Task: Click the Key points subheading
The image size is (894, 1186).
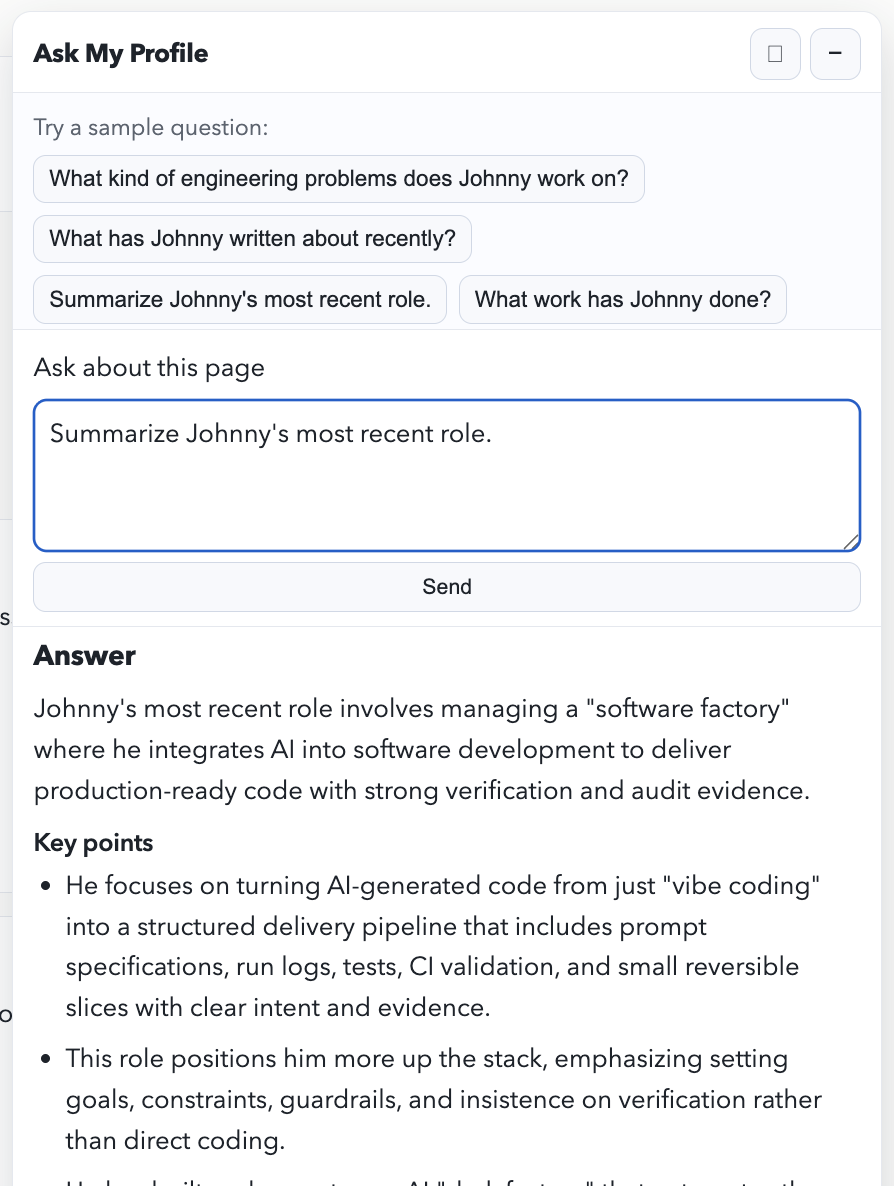Action: coord(93,843)
